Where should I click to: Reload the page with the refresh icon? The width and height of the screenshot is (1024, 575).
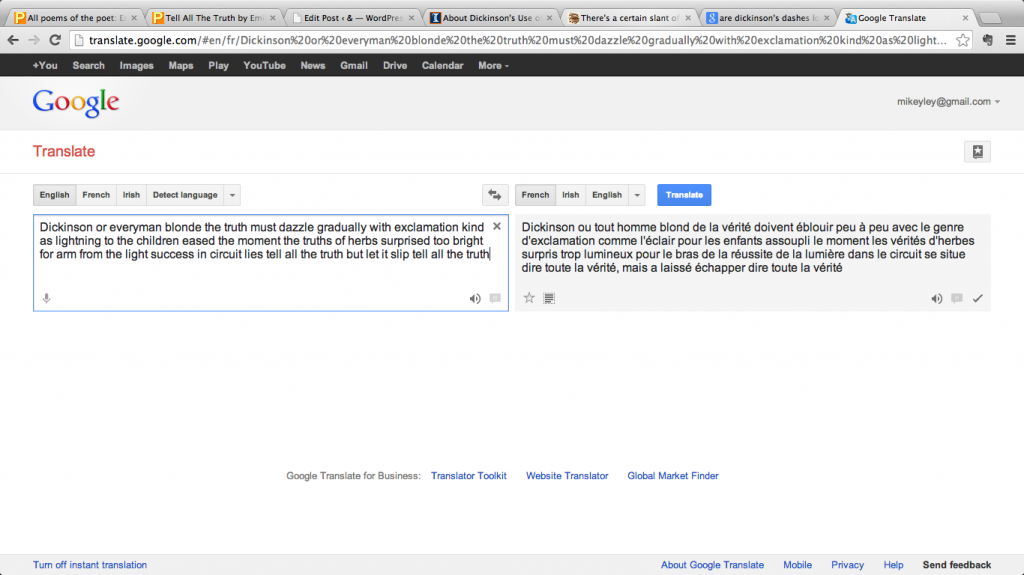click(56, 41)
